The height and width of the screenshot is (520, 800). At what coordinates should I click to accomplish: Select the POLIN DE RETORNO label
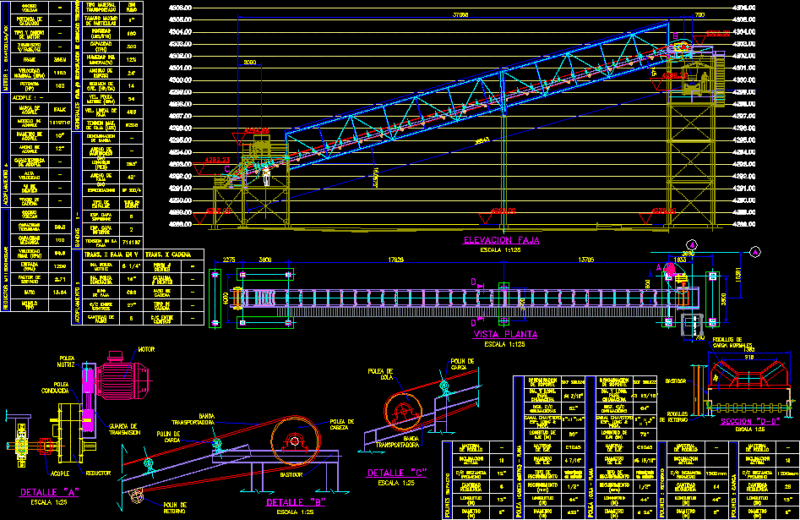[175, 508]
